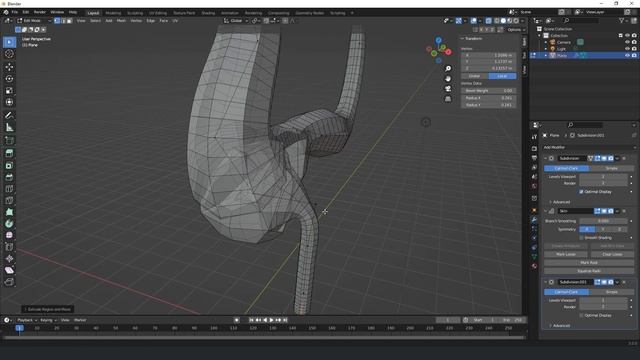Open the Modifiers wrench properties tab
The width and height of the screenshot is (640, 360).
534,220
